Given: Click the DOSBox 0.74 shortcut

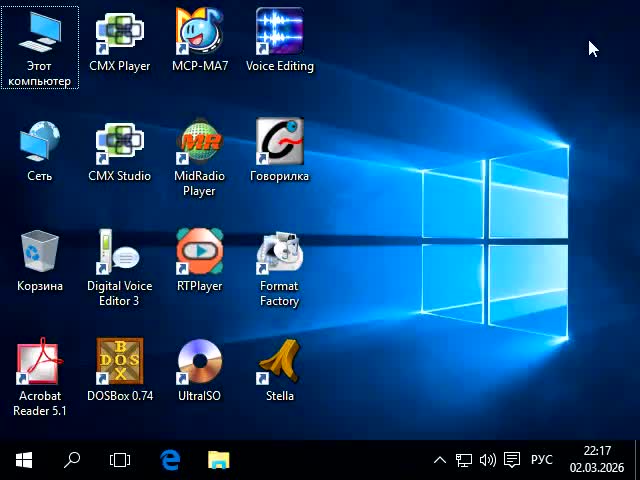Looking at the screenshot, I should point(119,363).
